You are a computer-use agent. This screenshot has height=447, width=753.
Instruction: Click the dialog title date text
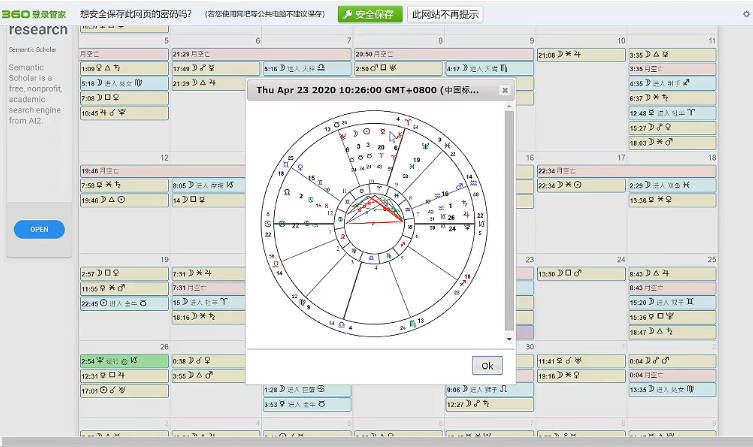[x=367, y=90]
